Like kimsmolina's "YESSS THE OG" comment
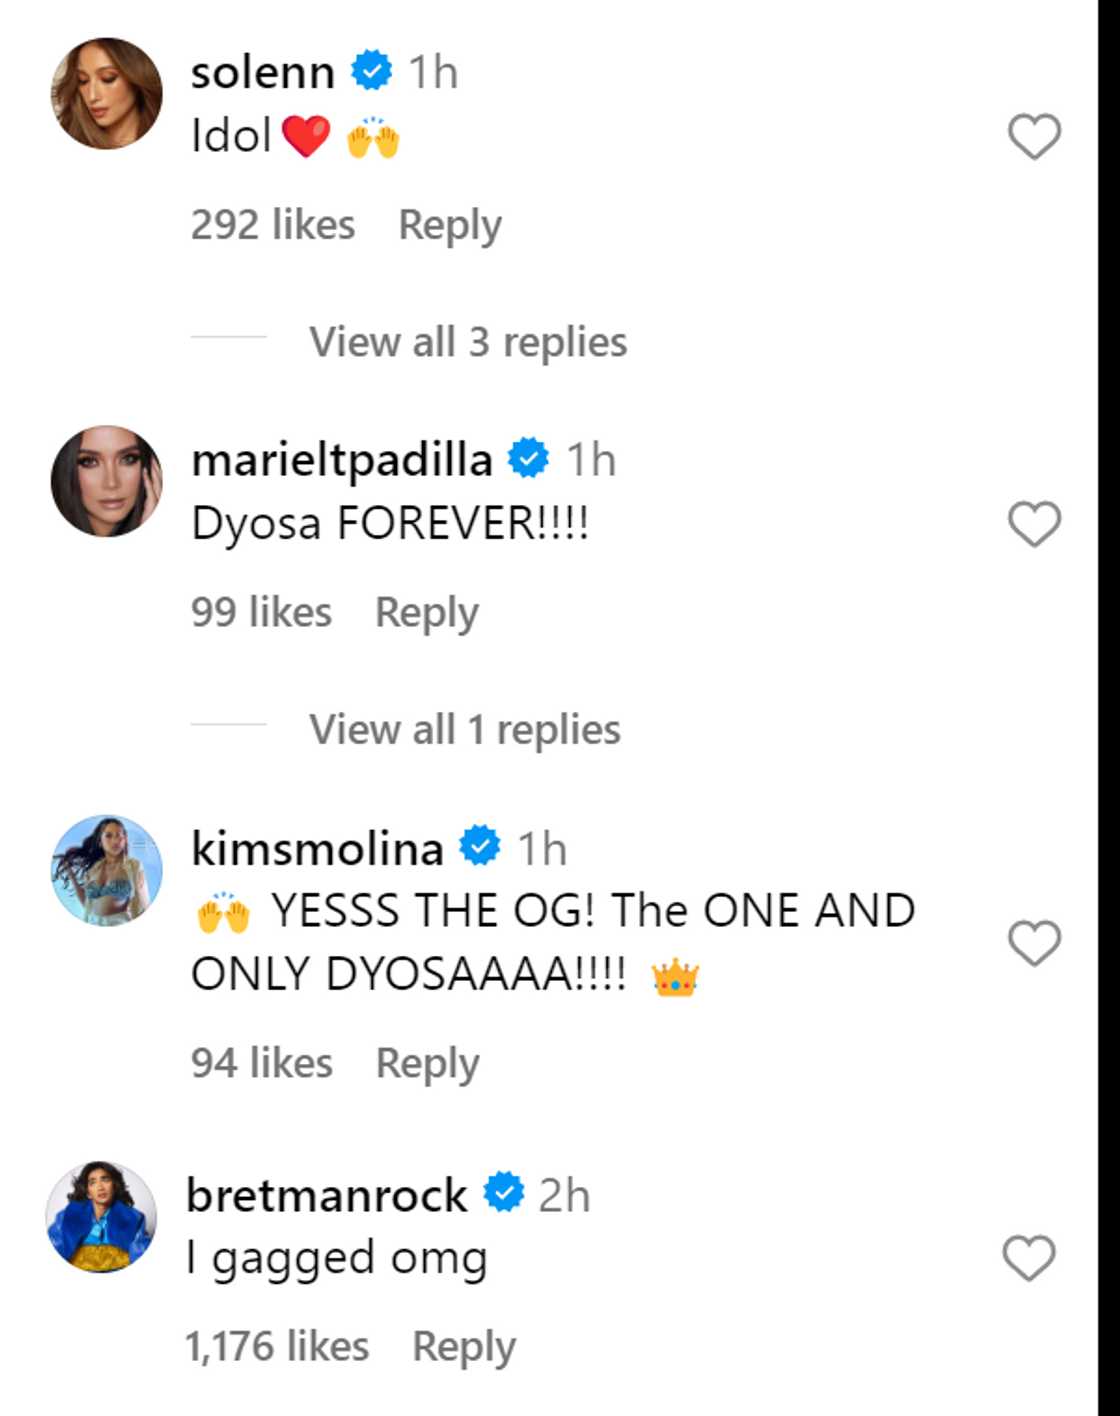1120x1416 pixels. (1033, 943)
